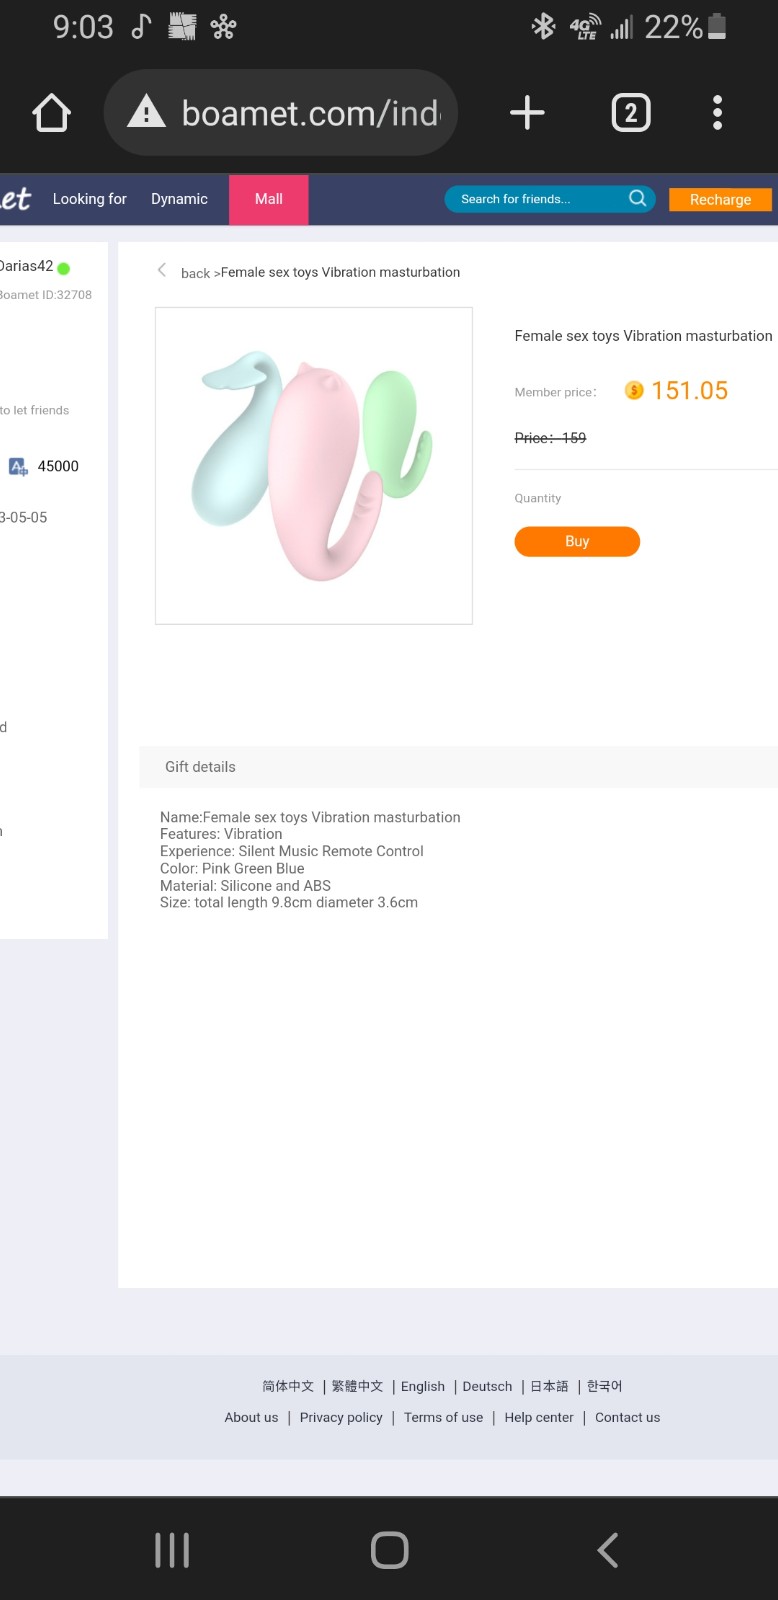Tap the insecure site warning icon
The height and width of the screenshot is (1600, 778).
pyautogui.click(x=146, y=112)
